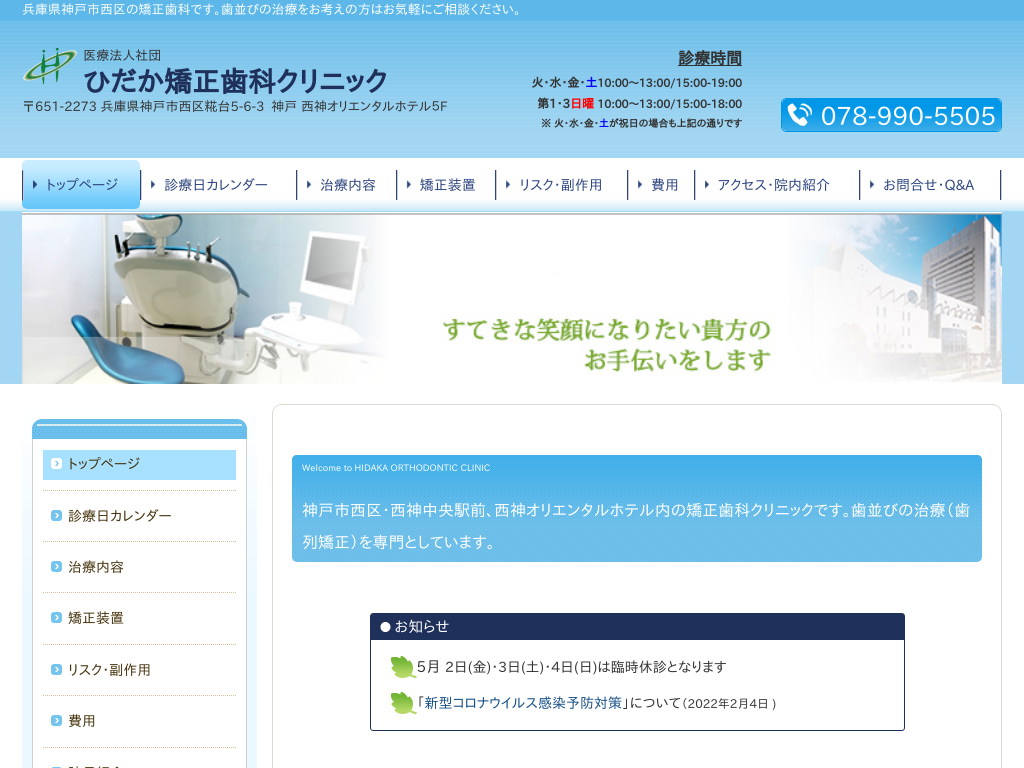
Task: Open リスク・副作用 in the top navigation
Action: (560, 185)
